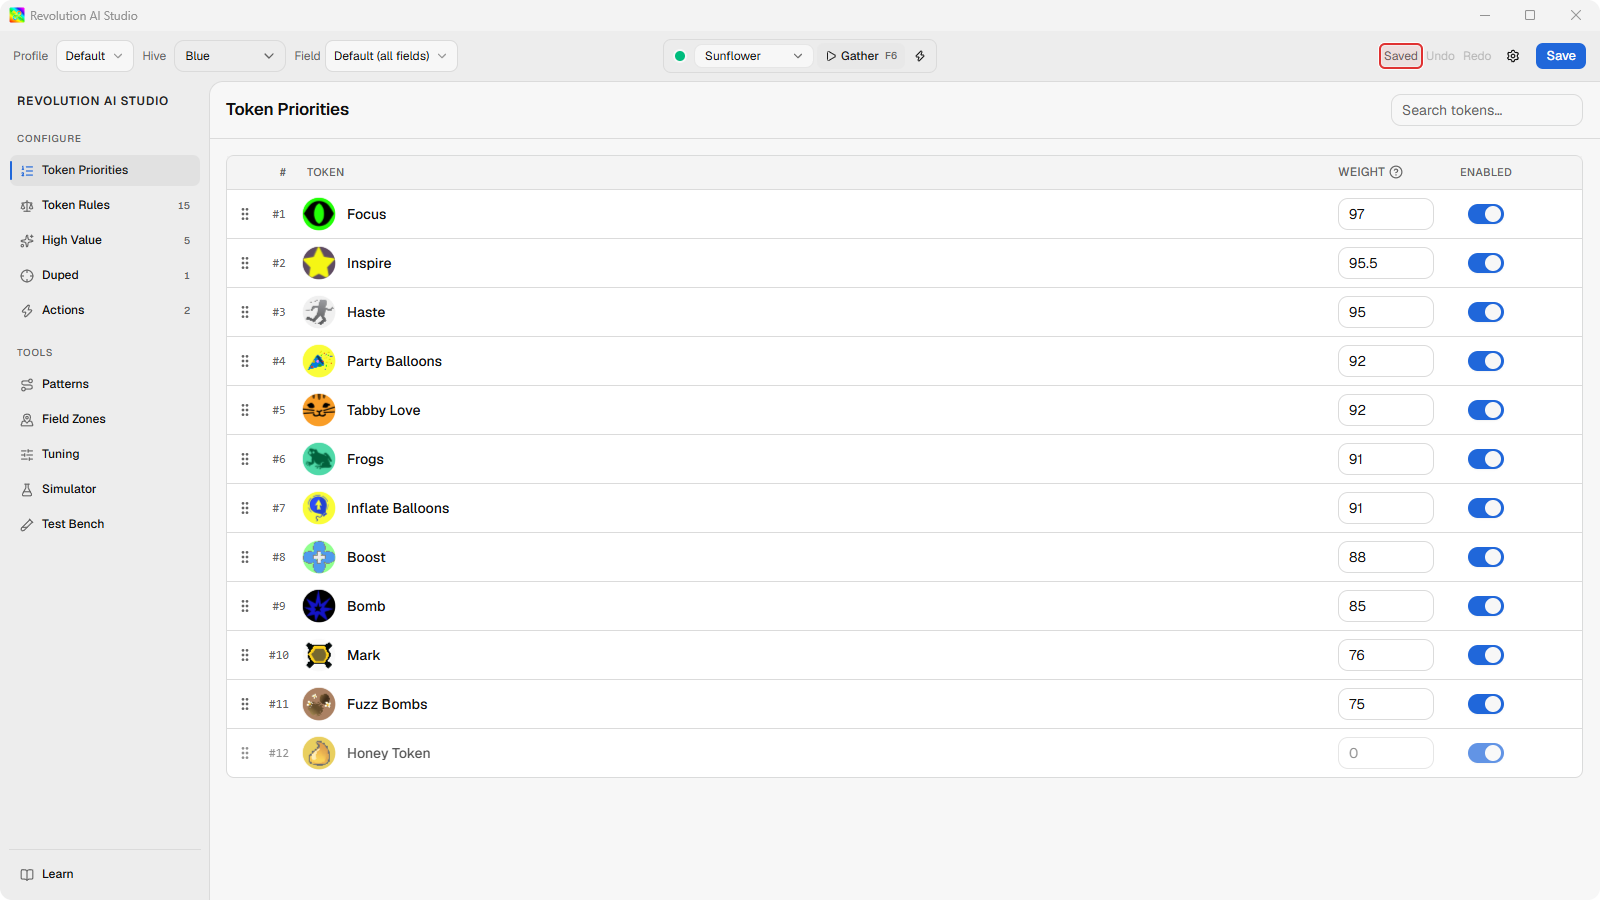Click the Undo button

click(1440, 56)
